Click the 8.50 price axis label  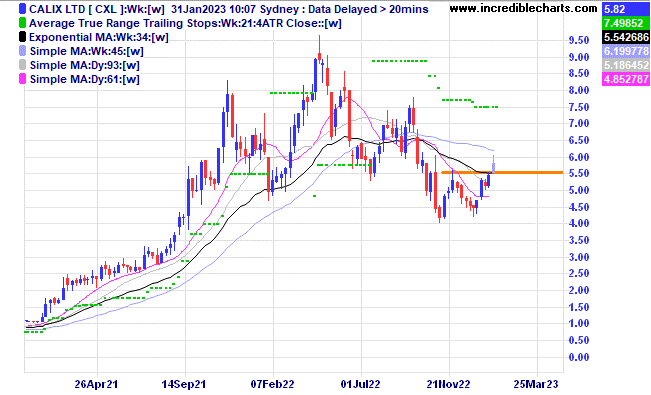tap(579, 74)
